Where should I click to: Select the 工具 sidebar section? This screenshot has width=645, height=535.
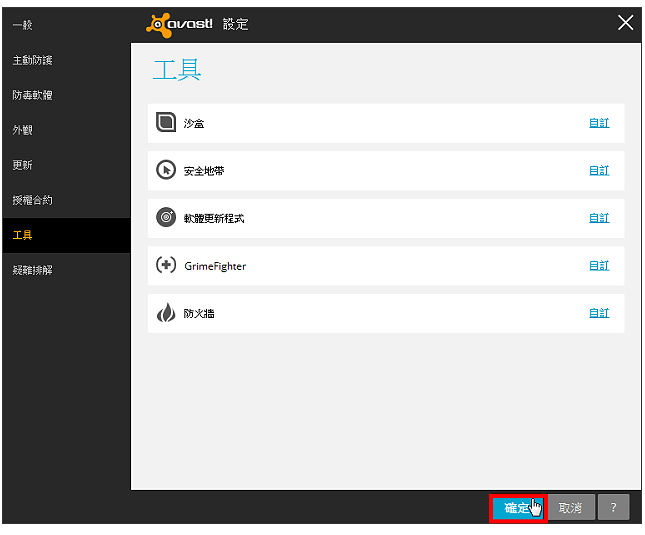(x=66, y=235)
